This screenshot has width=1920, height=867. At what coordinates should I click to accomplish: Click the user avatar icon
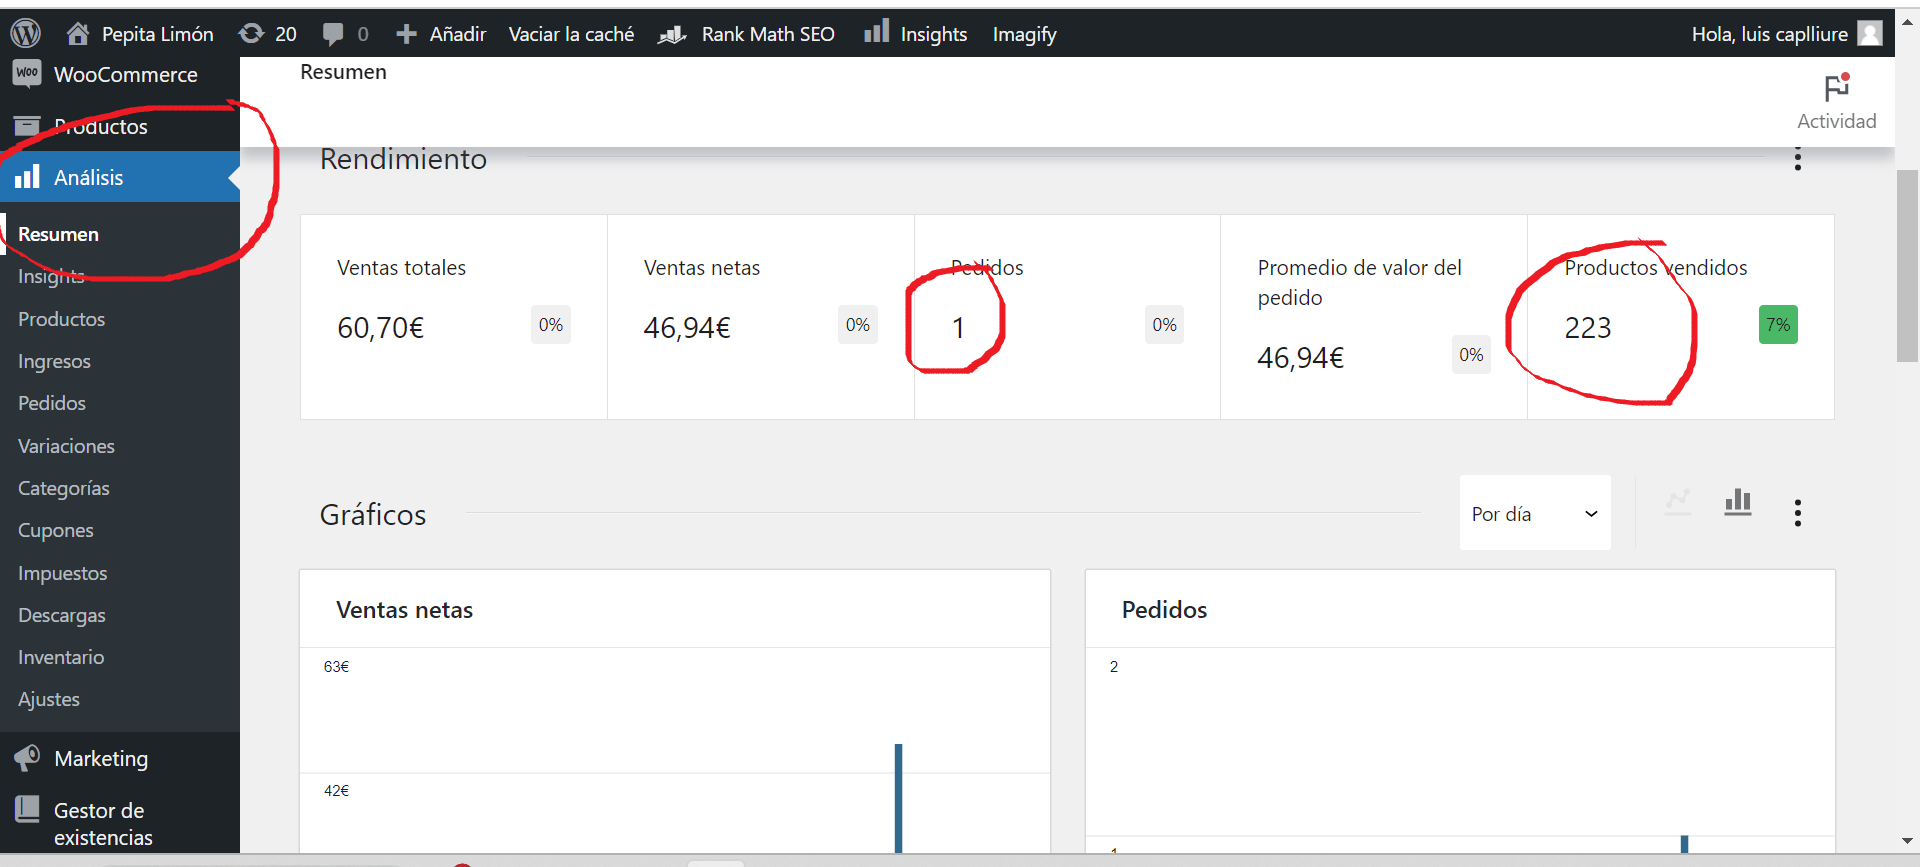[x=1870, y=33]
